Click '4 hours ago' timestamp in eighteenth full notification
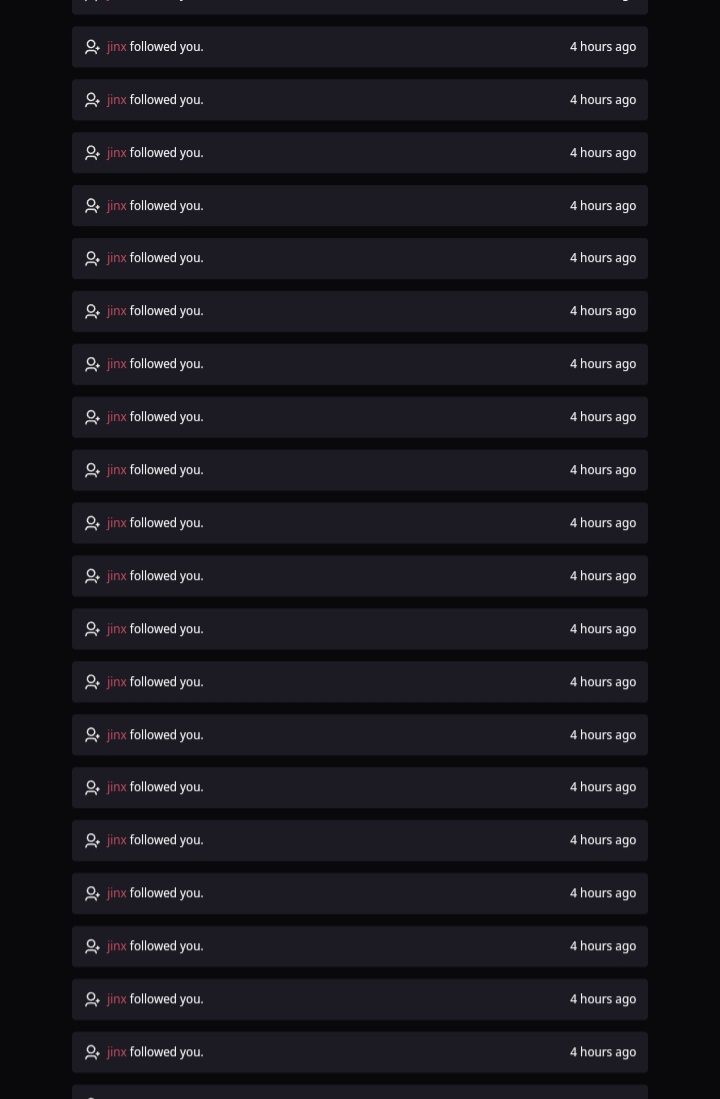 603,946
